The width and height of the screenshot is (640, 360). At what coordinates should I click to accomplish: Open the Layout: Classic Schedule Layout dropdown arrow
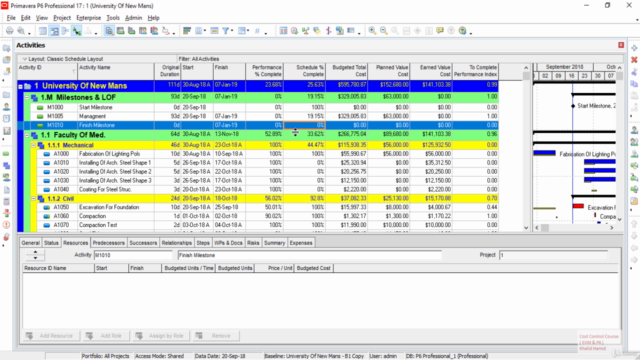[x=24, y=59]
